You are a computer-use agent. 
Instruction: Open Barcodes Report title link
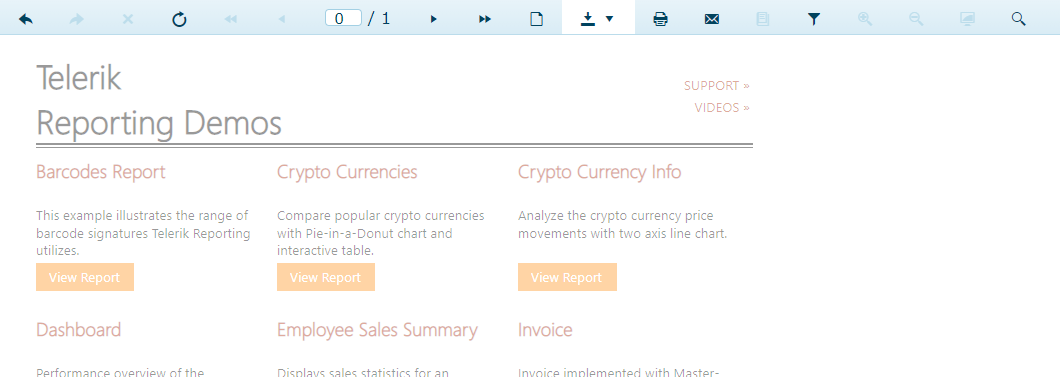(x=101, y=172)
